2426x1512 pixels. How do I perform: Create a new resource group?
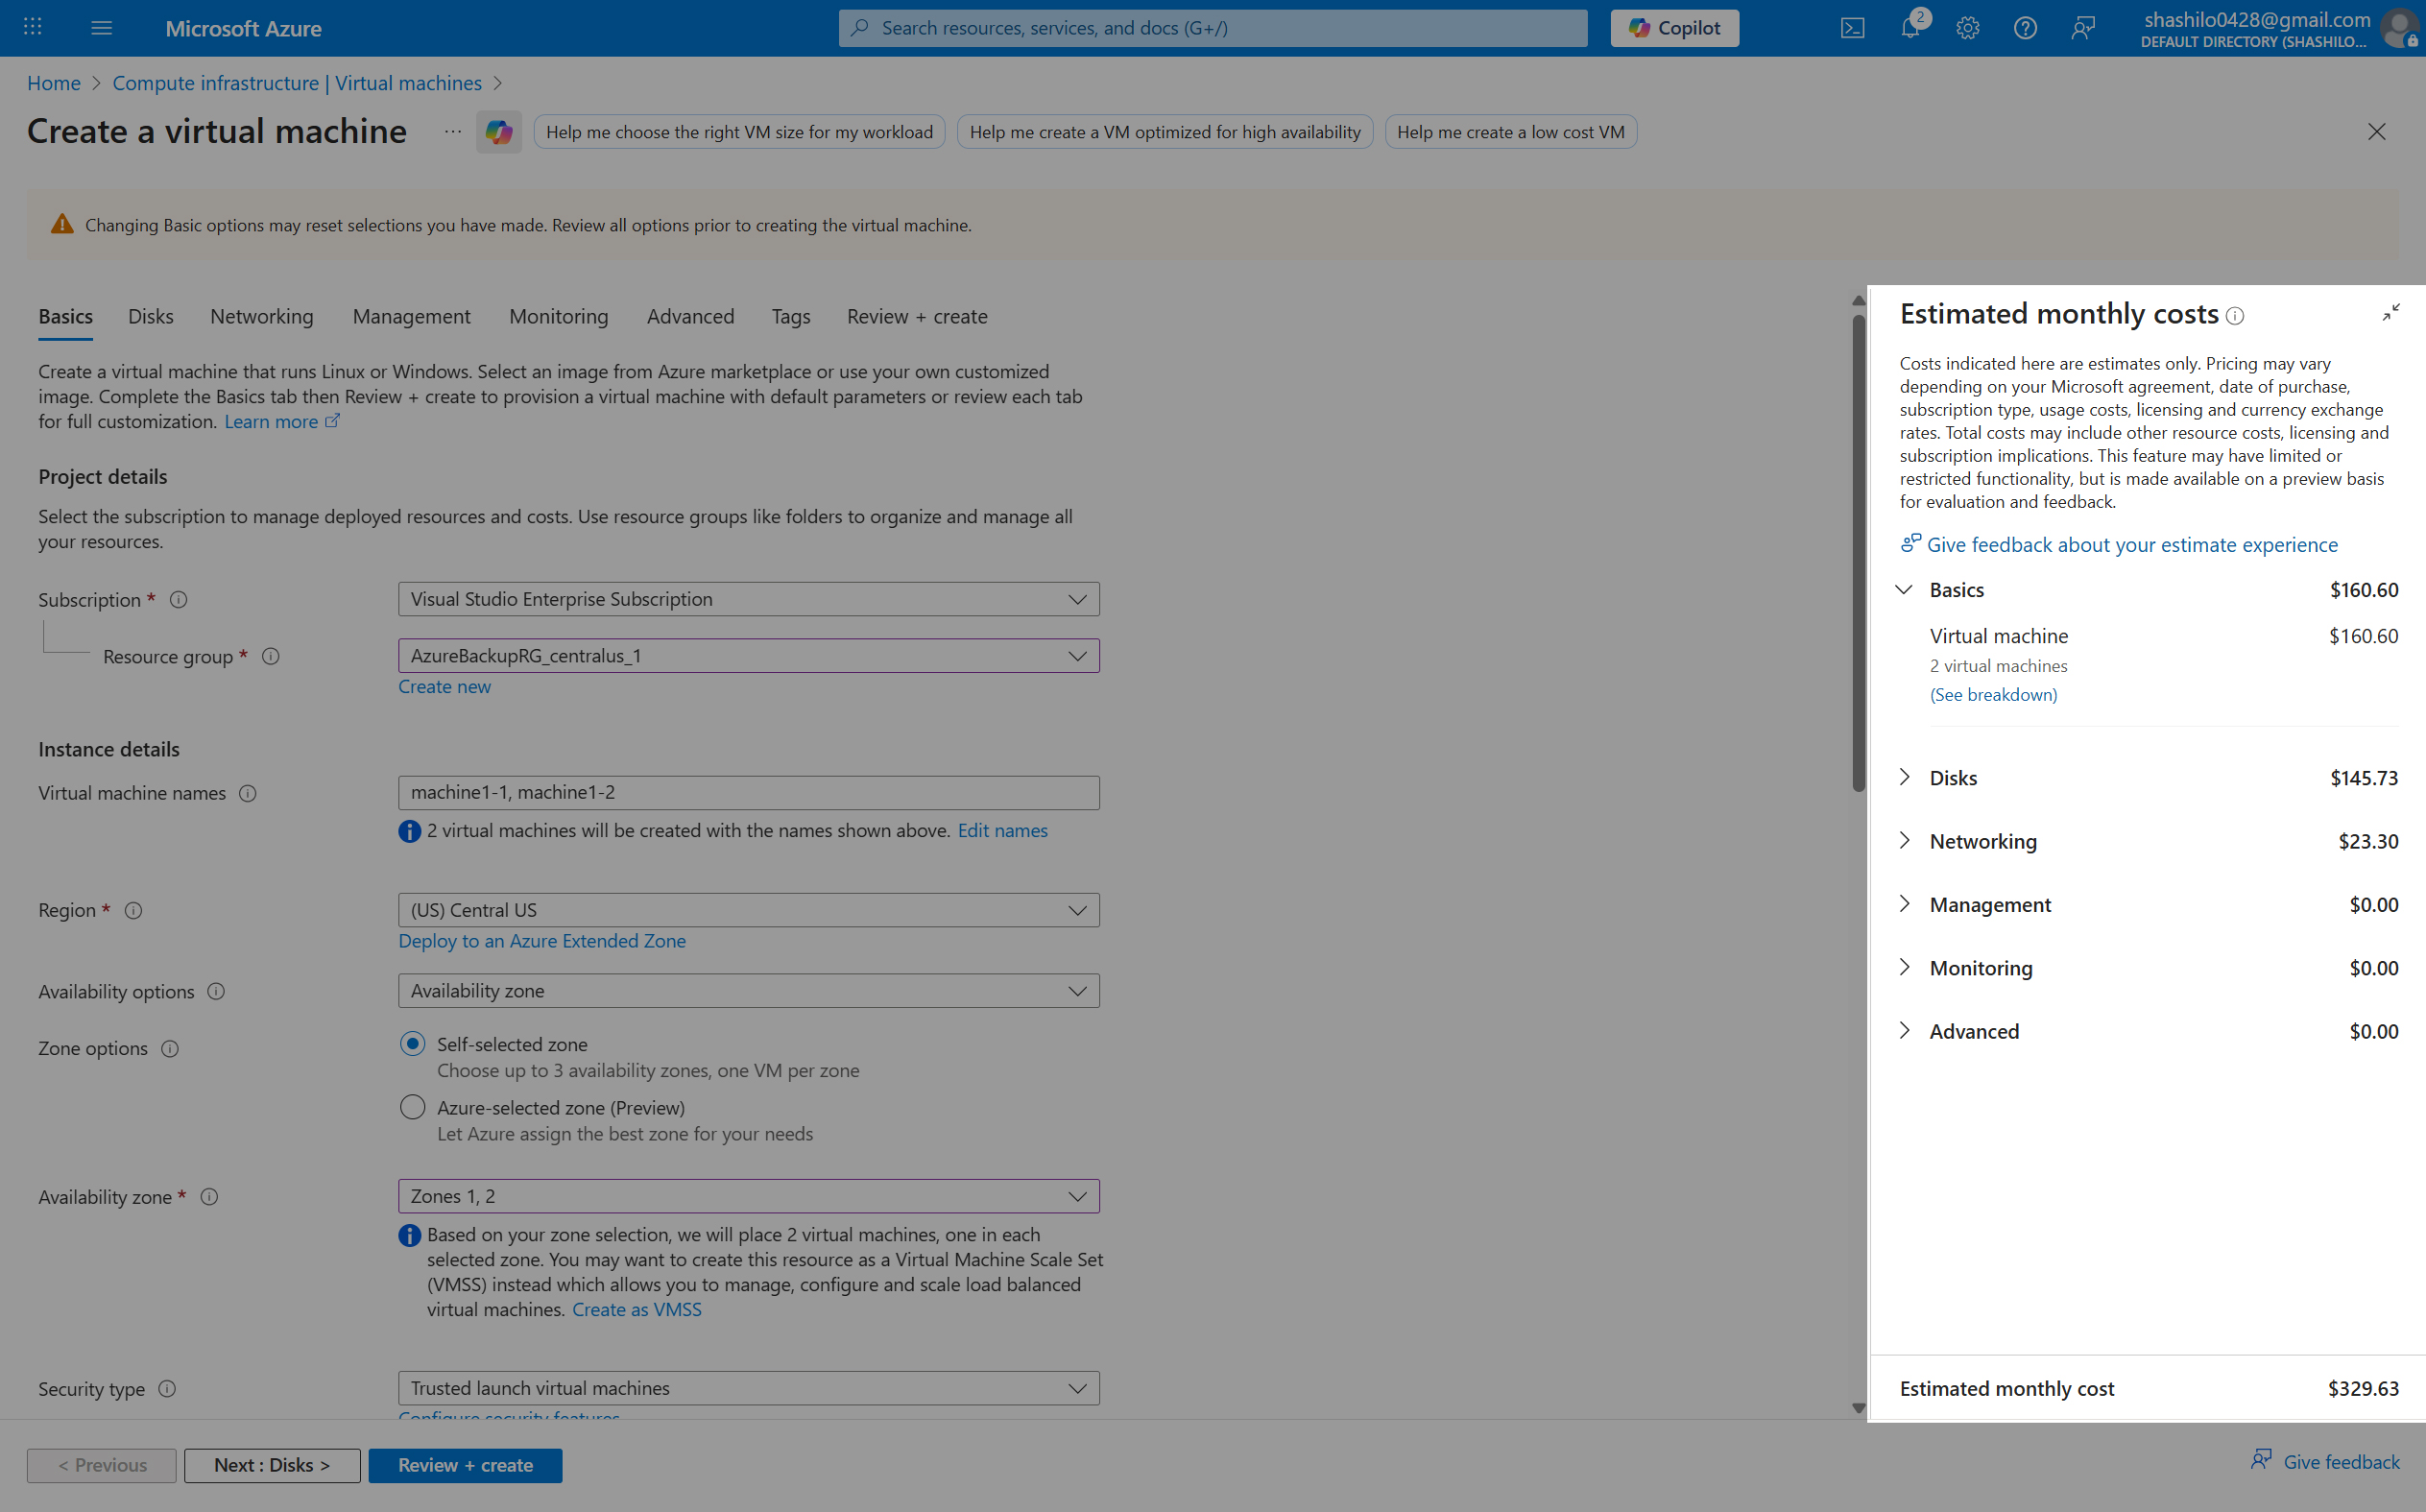pyautogui.click(x=444, y=686)
